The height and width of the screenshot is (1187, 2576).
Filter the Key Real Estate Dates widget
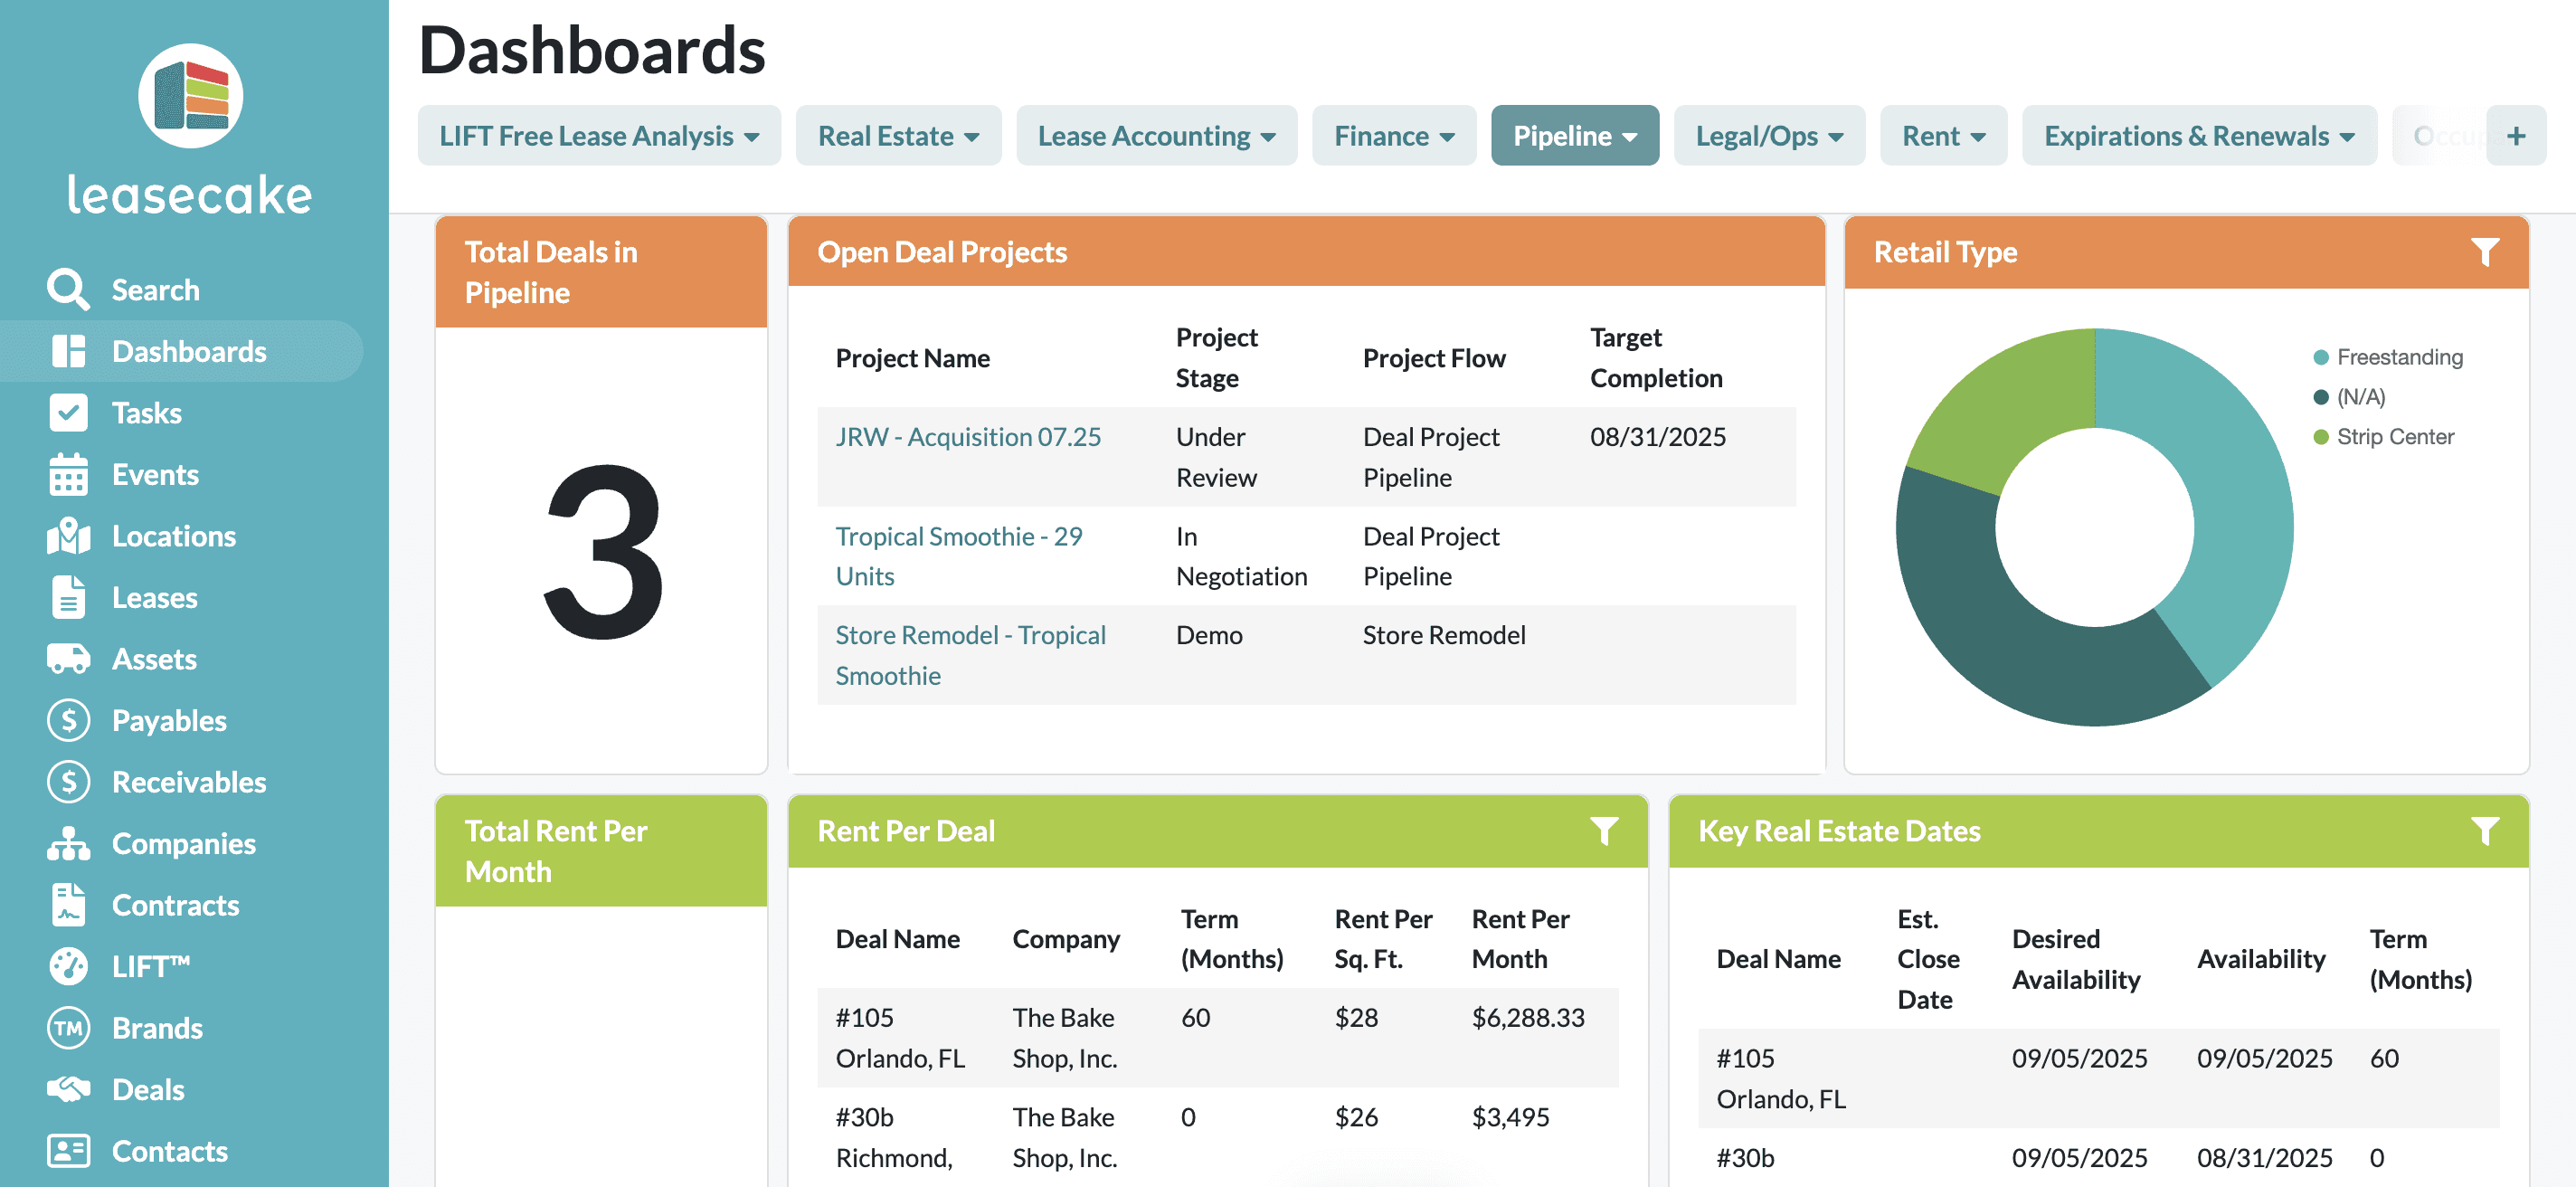(2484, 831)
